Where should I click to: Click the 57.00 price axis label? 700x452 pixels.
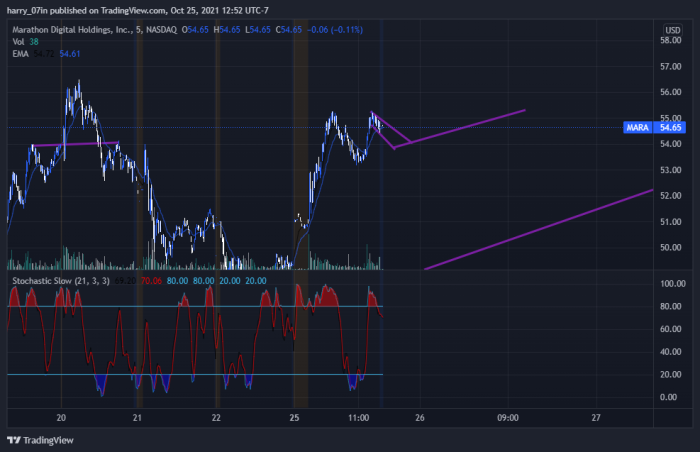point(671,67)
